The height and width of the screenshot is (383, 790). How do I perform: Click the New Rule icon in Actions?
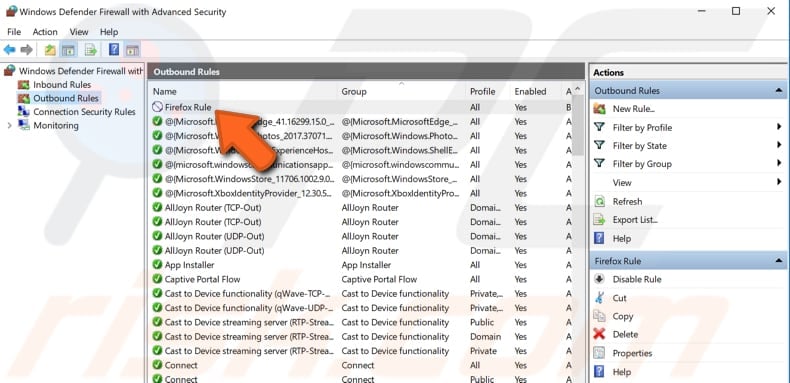point(599,109)
